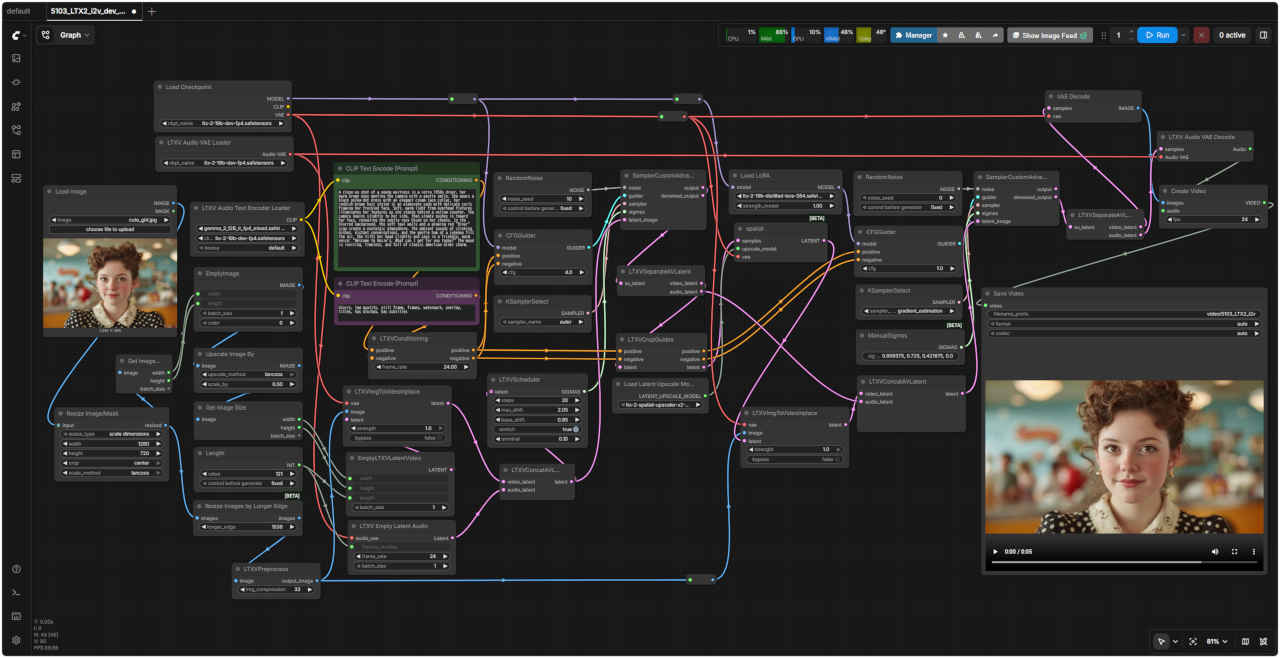This screenshot has height=658, width=1280.
Task: Open the Manager button
Action: 913,35
